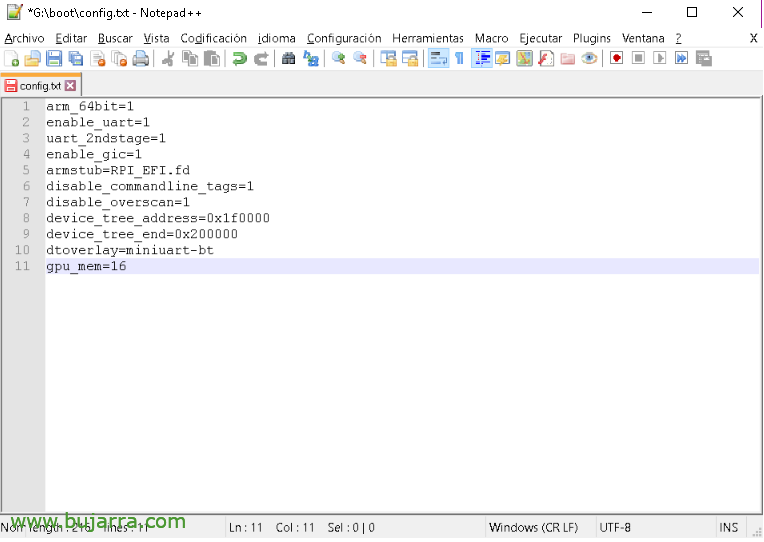The height and width of the screenshot is (542, 764).
Task: Open Find with the binoculars icon
Action: [x=288, y=58]
